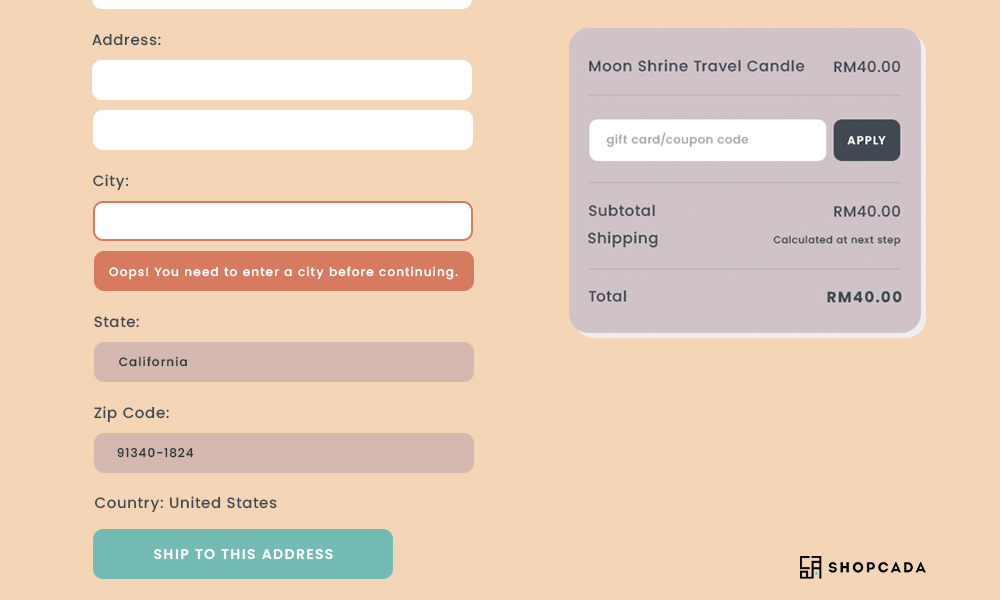The width and height of the screenshot is (1000, 600).
Task: Click the second Address line input
Action: pos(283,130)
